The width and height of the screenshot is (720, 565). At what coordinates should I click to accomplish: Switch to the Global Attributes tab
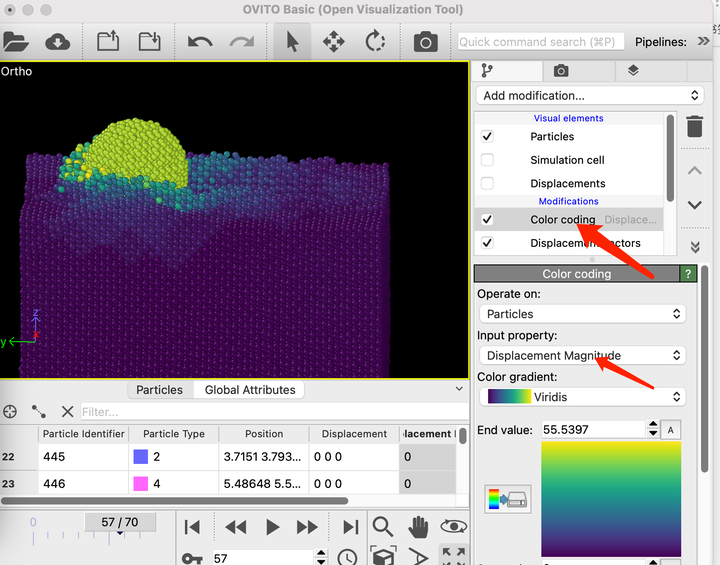pos(250,390)
